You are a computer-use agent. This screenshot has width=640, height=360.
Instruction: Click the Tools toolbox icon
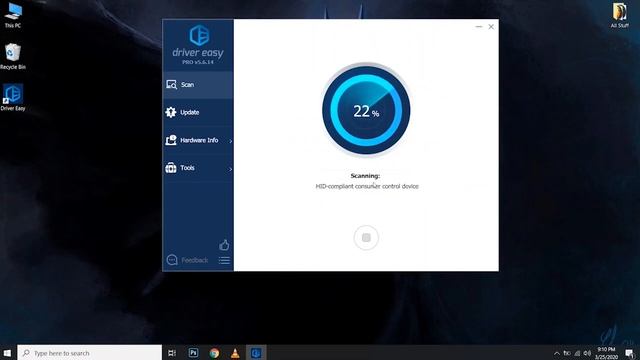[171, 168]
